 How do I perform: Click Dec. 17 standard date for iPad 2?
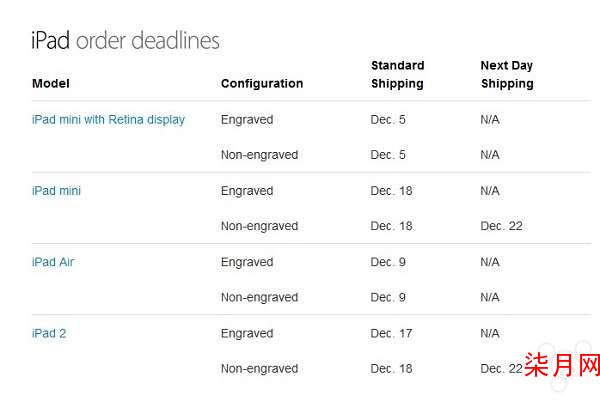(x=391, y=333)
